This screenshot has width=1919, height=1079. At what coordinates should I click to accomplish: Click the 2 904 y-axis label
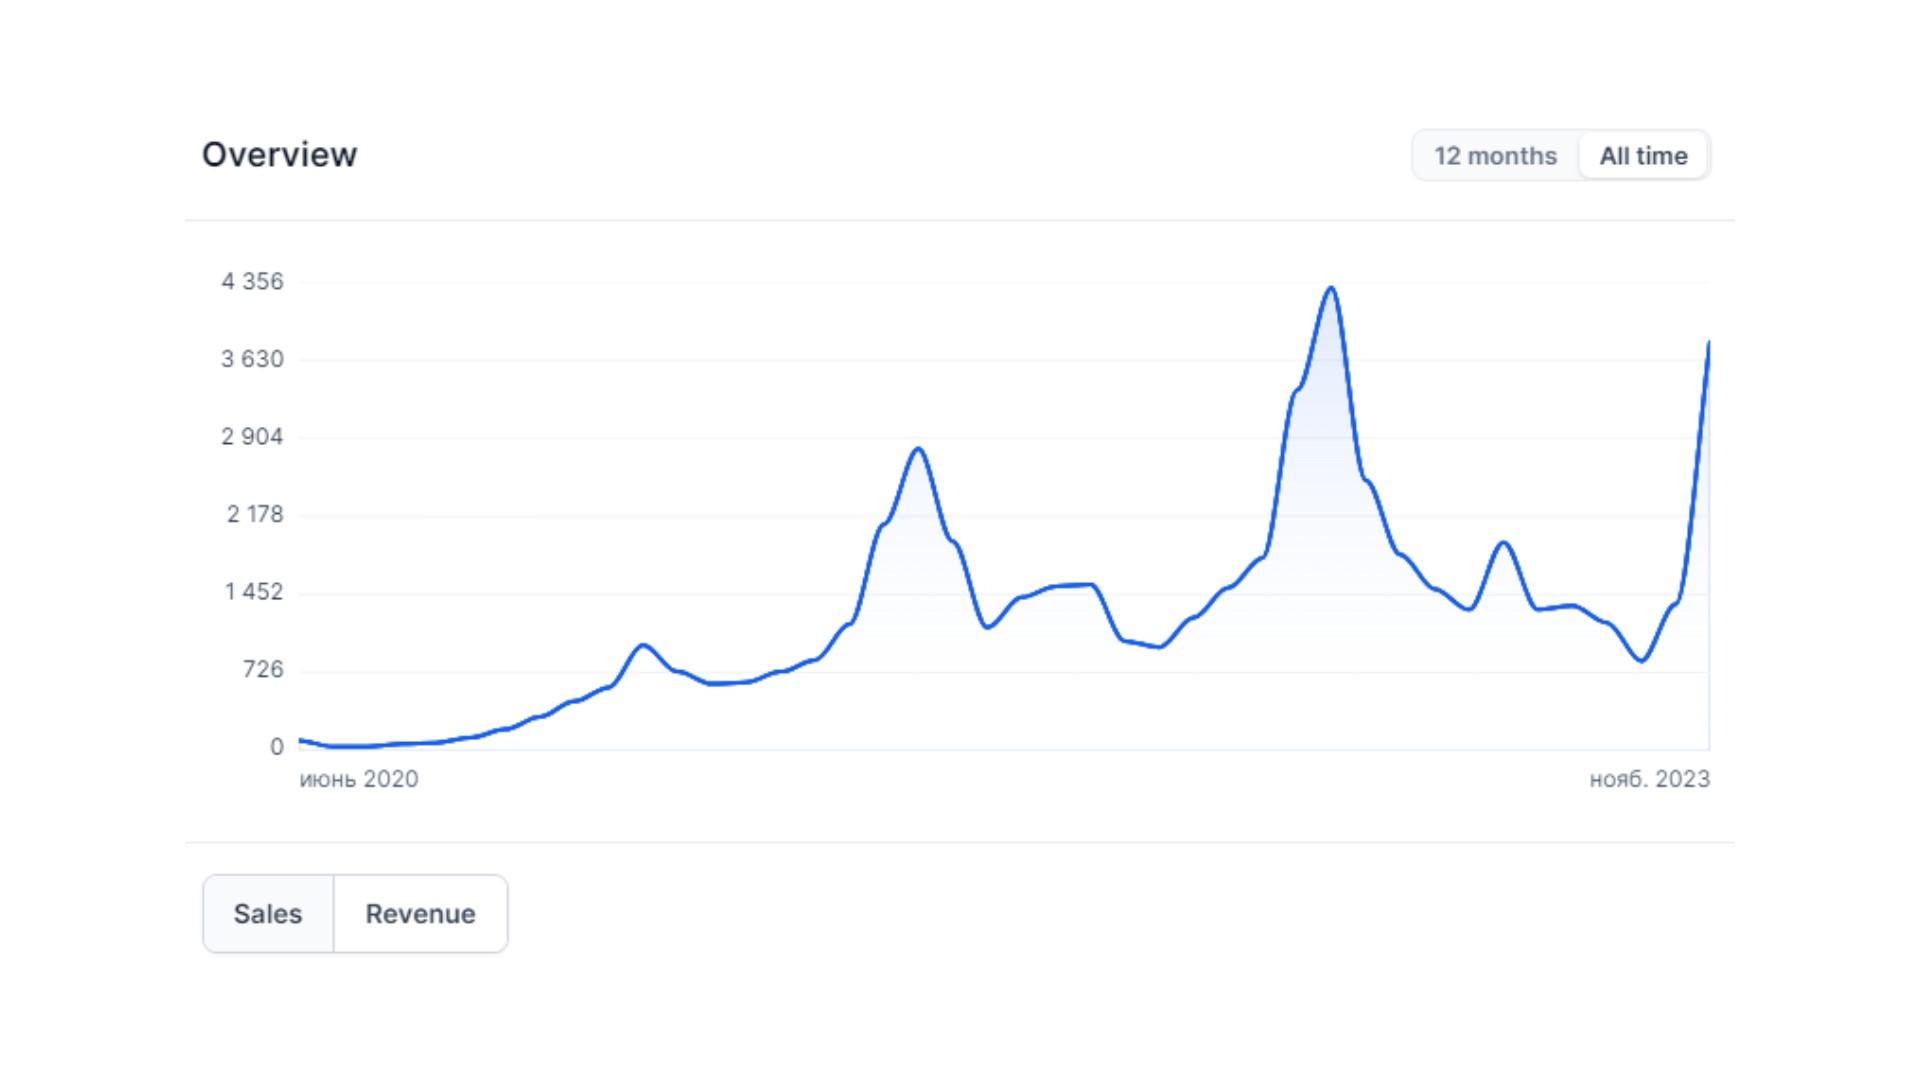(x=252, y=436)
